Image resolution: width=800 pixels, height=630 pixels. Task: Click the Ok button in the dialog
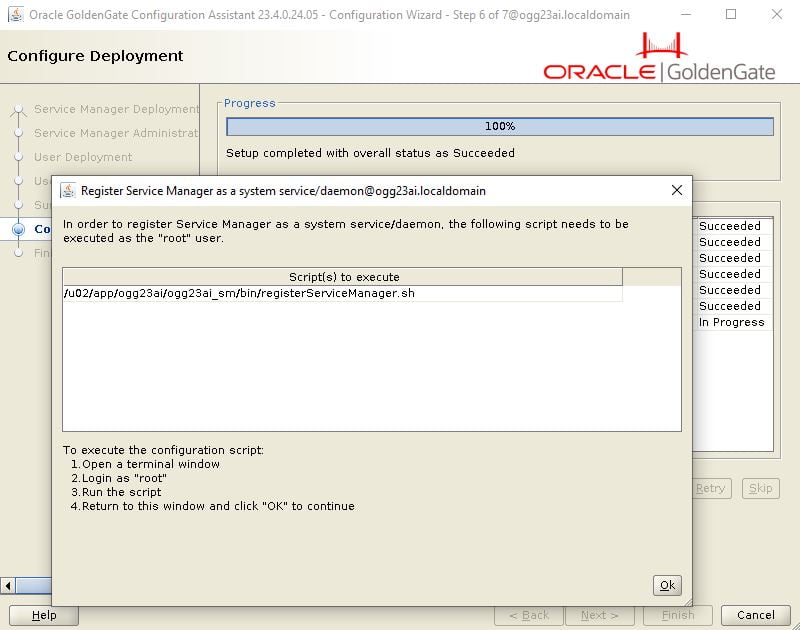click(667, 585)
